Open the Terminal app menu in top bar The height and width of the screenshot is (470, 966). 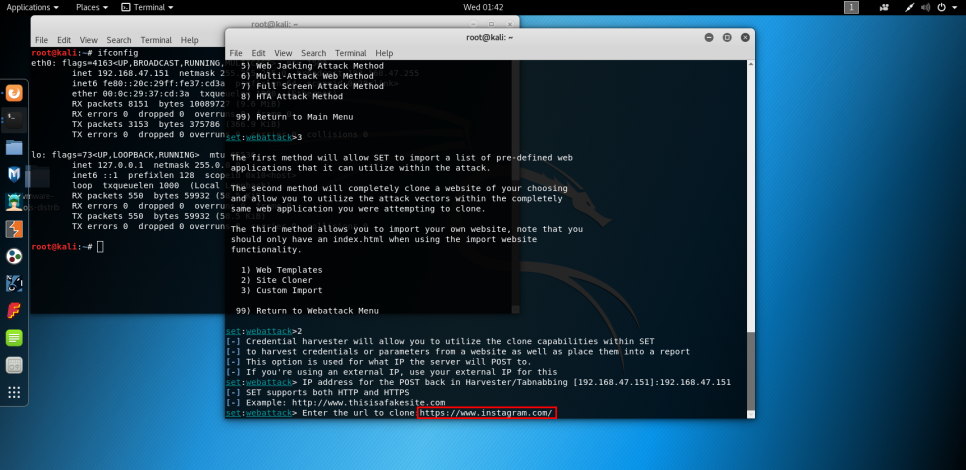[x=147, y=7]
